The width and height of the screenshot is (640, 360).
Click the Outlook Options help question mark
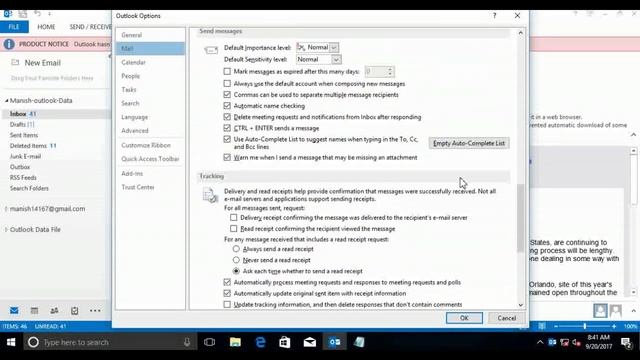tap(494, 16)
